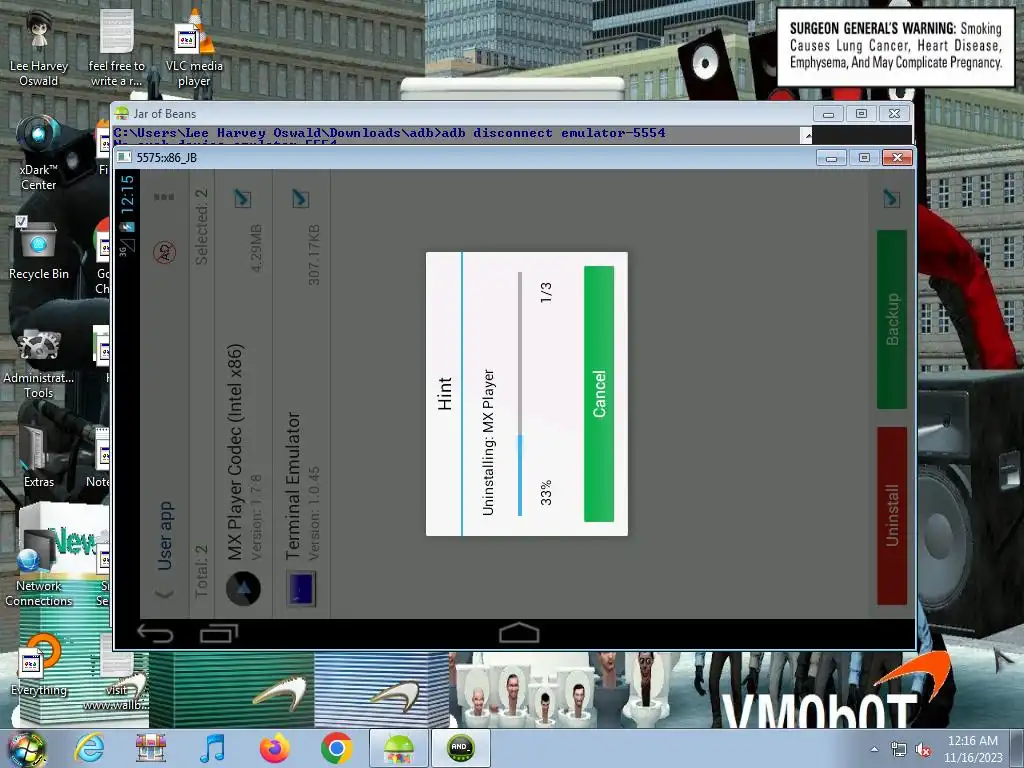The height and width of the screenshot is (768, 1024).
Task: Open the Extras desktop folder
Action: click(x=39, y=455)
